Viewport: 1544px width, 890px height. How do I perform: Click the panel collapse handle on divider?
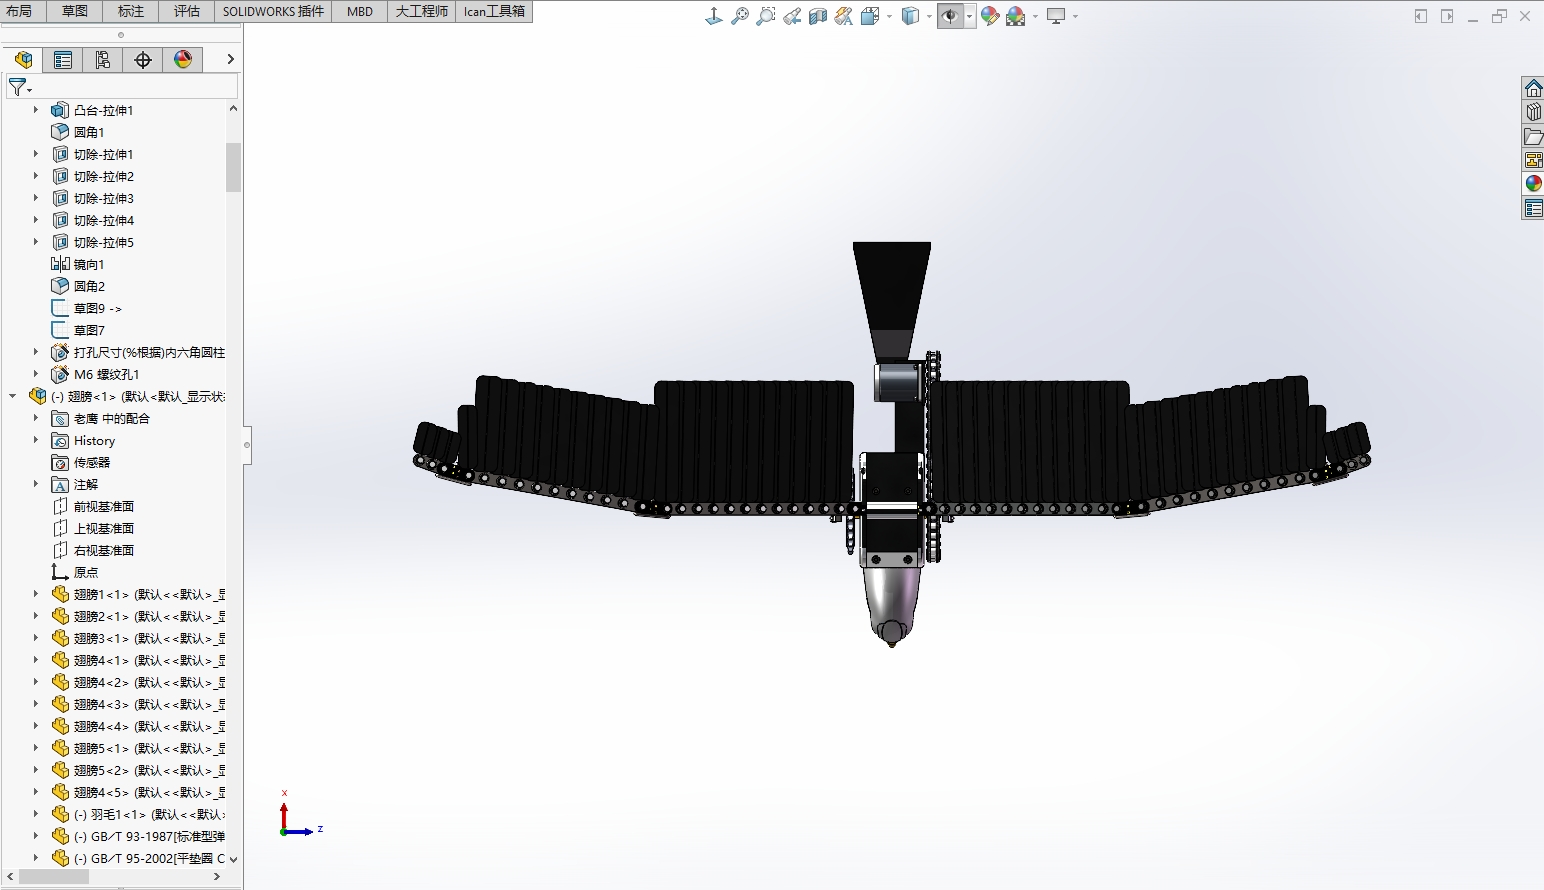click(247, 445)
